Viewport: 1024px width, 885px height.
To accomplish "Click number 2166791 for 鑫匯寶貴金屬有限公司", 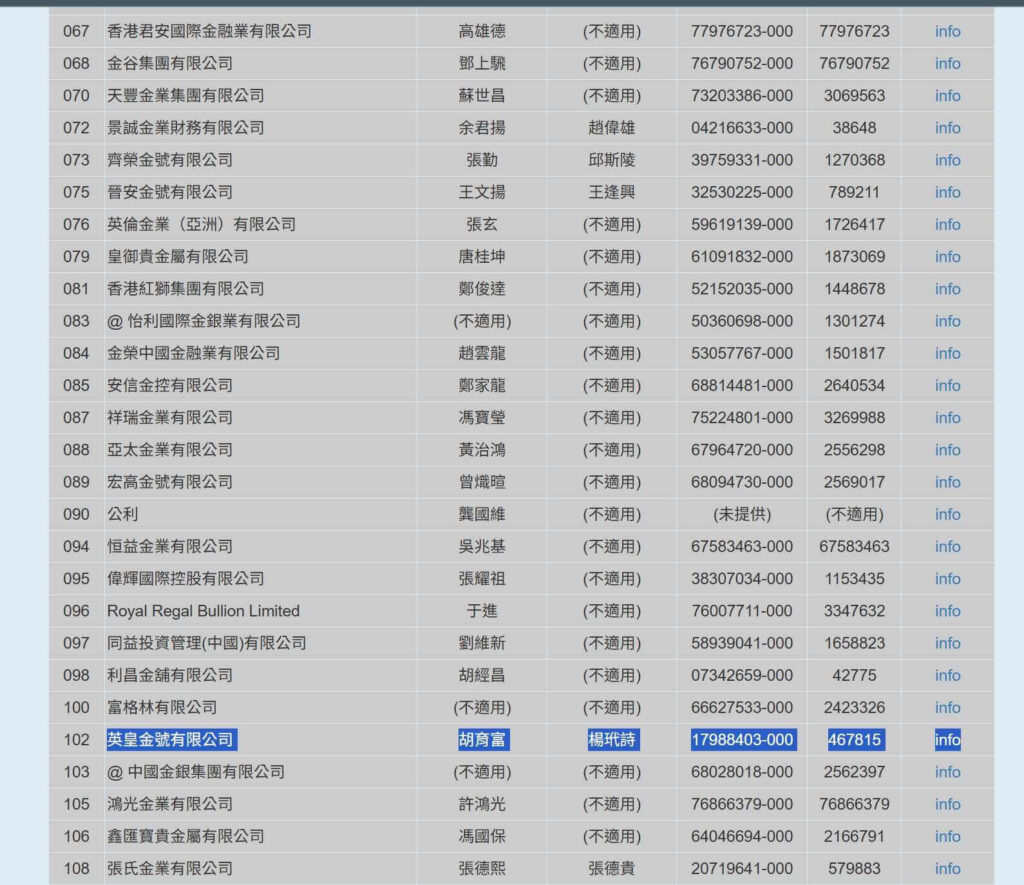I will click(x=854, y=836).
